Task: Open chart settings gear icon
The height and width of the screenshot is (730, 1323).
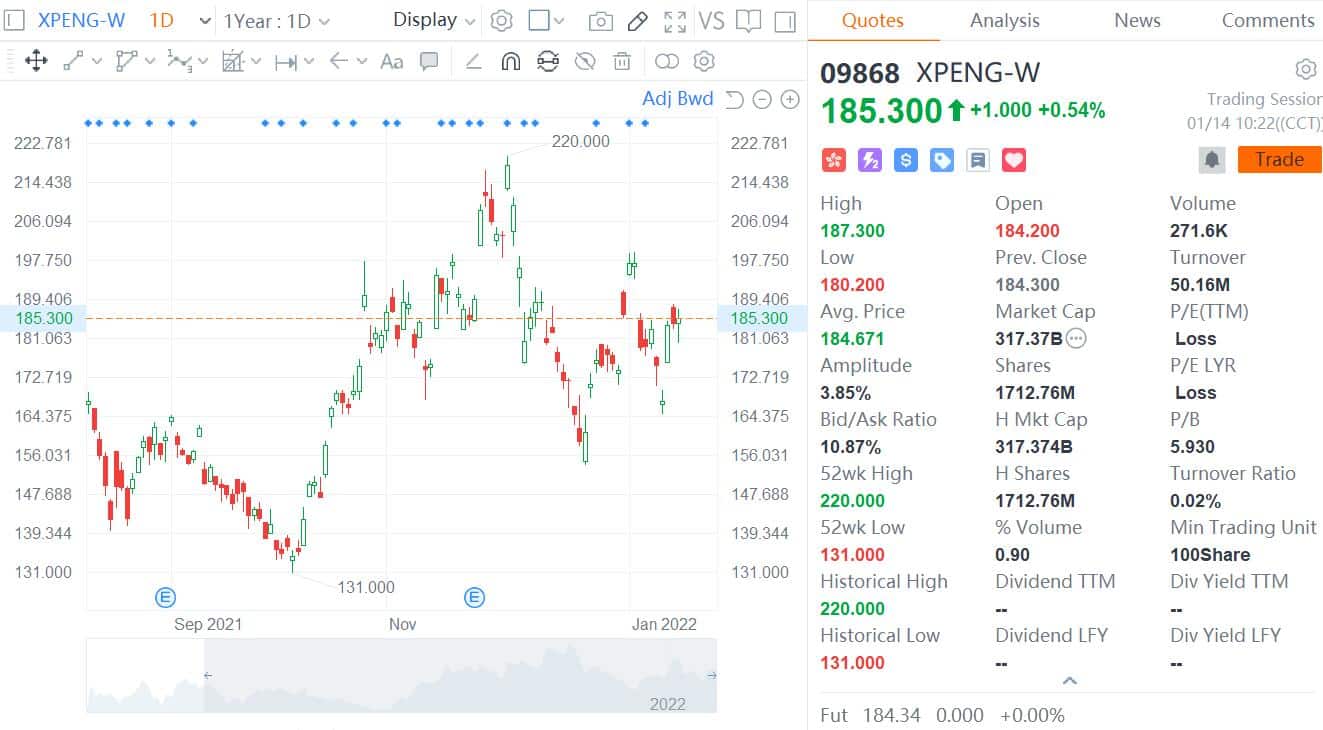Action: [x=705, y=61]
